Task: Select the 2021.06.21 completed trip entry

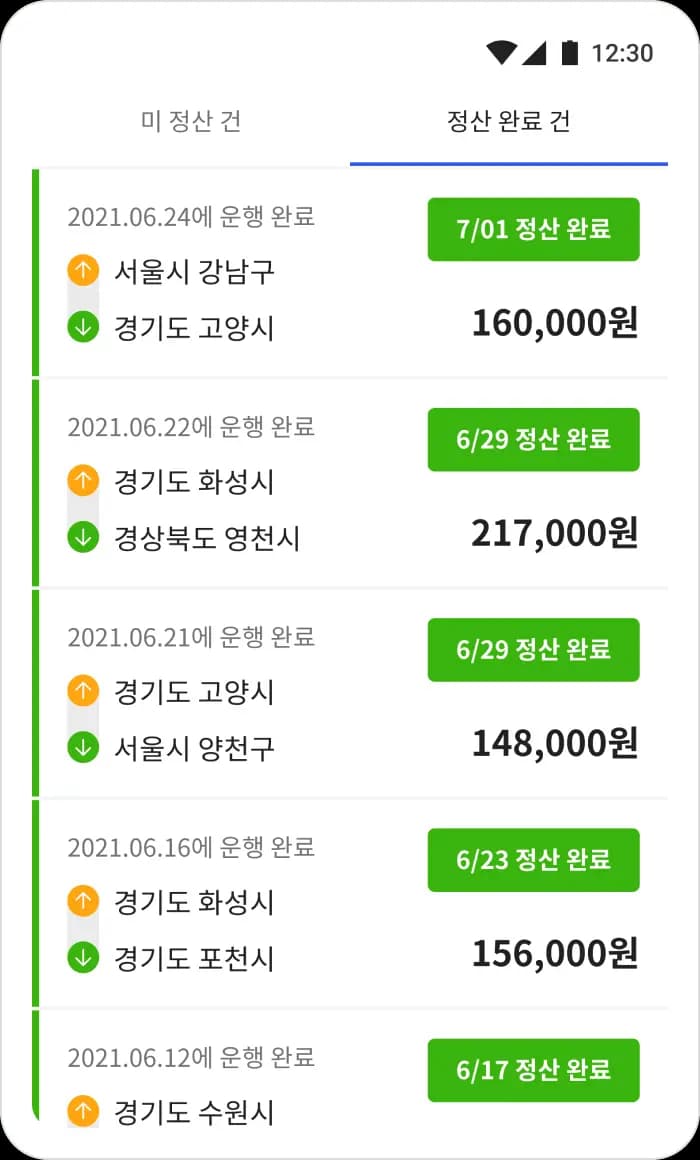Action: [350, 690]
